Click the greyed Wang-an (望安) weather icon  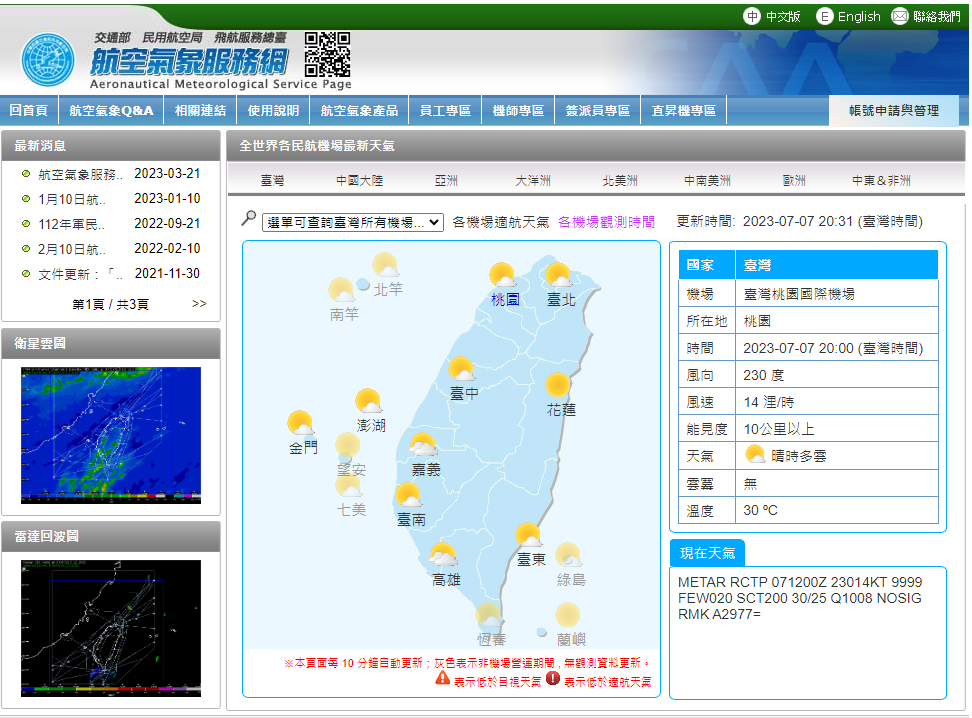coord(348,446)
